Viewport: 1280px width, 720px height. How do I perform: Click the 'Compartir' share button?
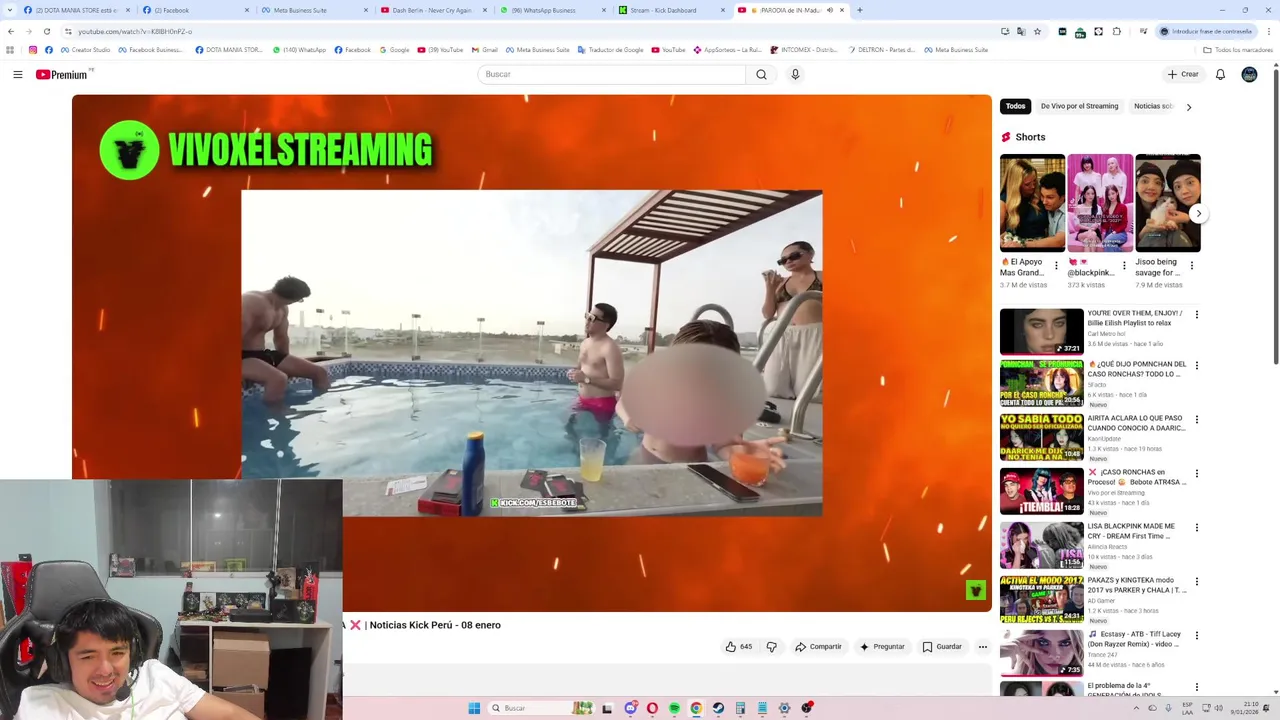point(818,647)
